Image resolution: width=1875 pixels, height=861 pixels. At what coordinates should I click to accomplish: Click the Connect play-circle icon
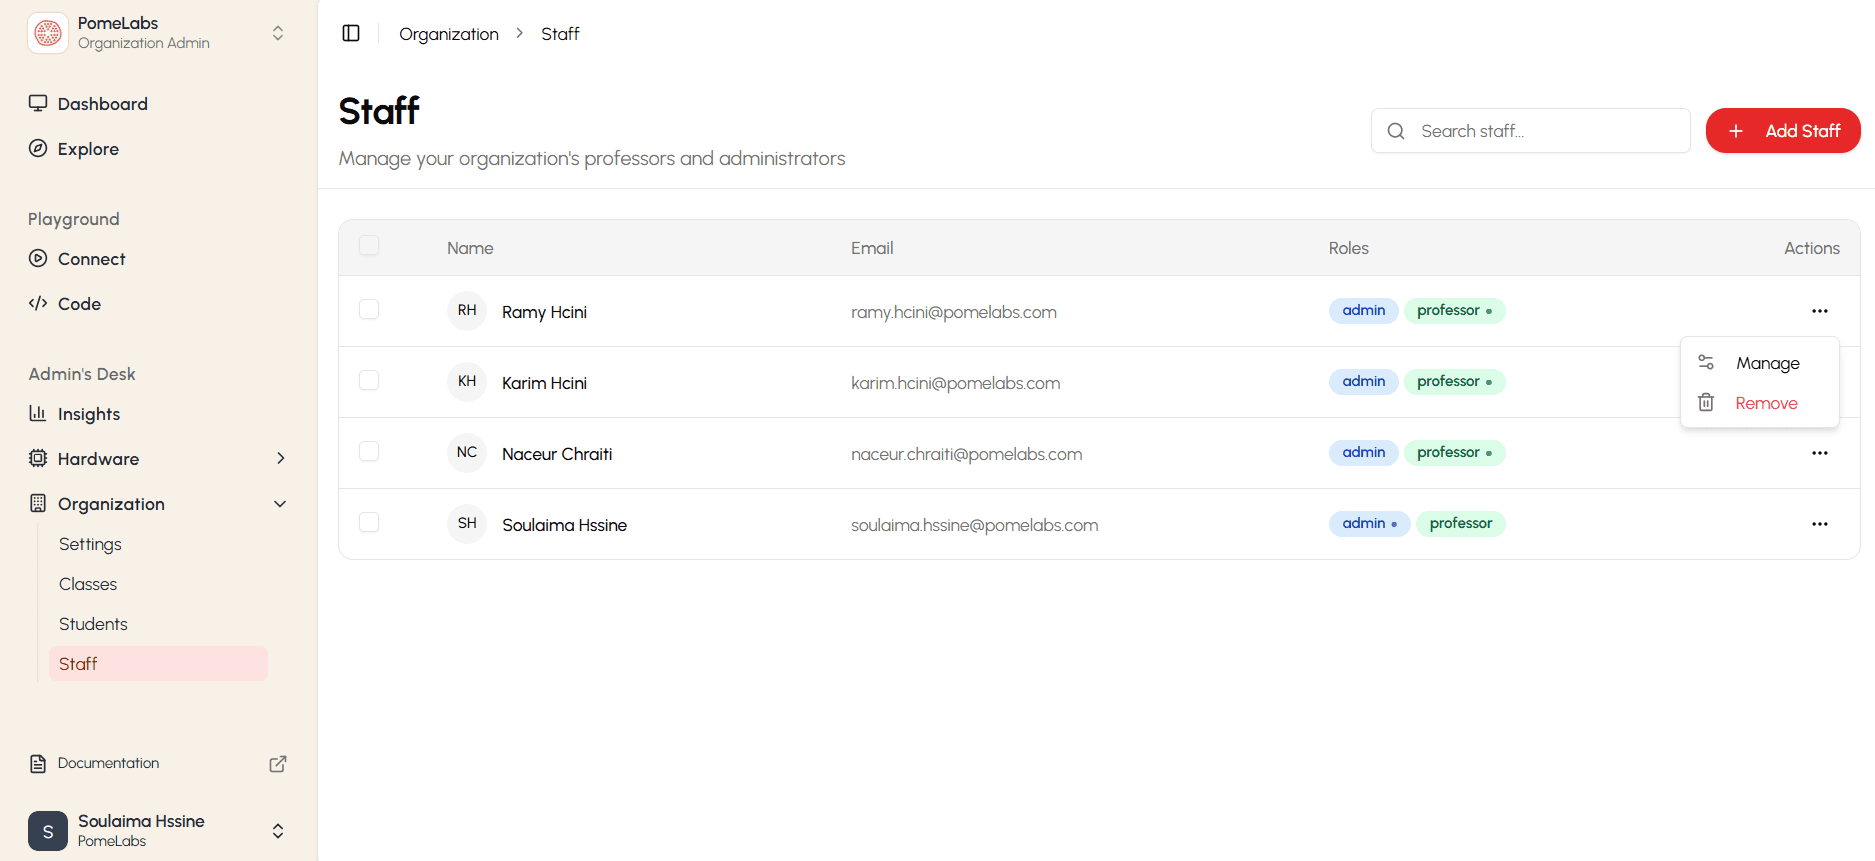(38, 258)
